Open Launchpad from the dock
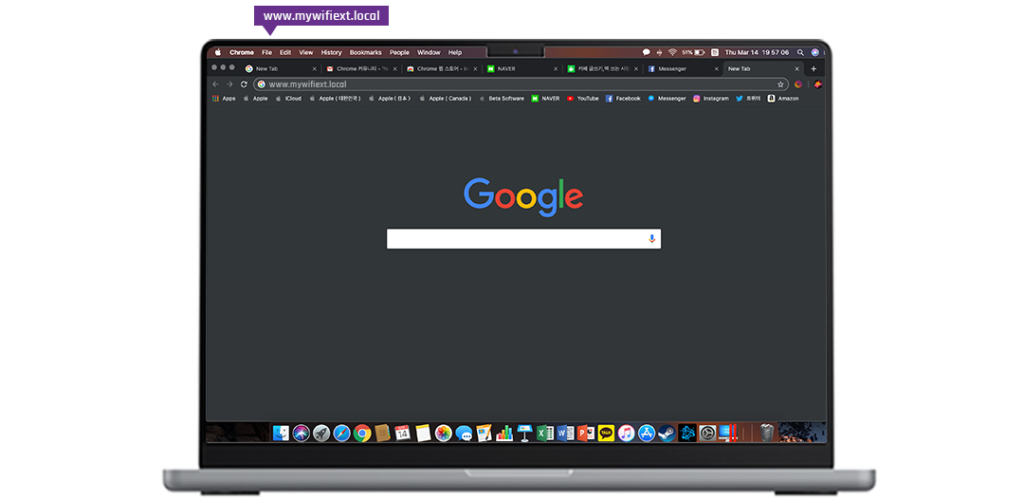Screen dimensions: 1024x499 pyautogui.click(x=321, y=433)
